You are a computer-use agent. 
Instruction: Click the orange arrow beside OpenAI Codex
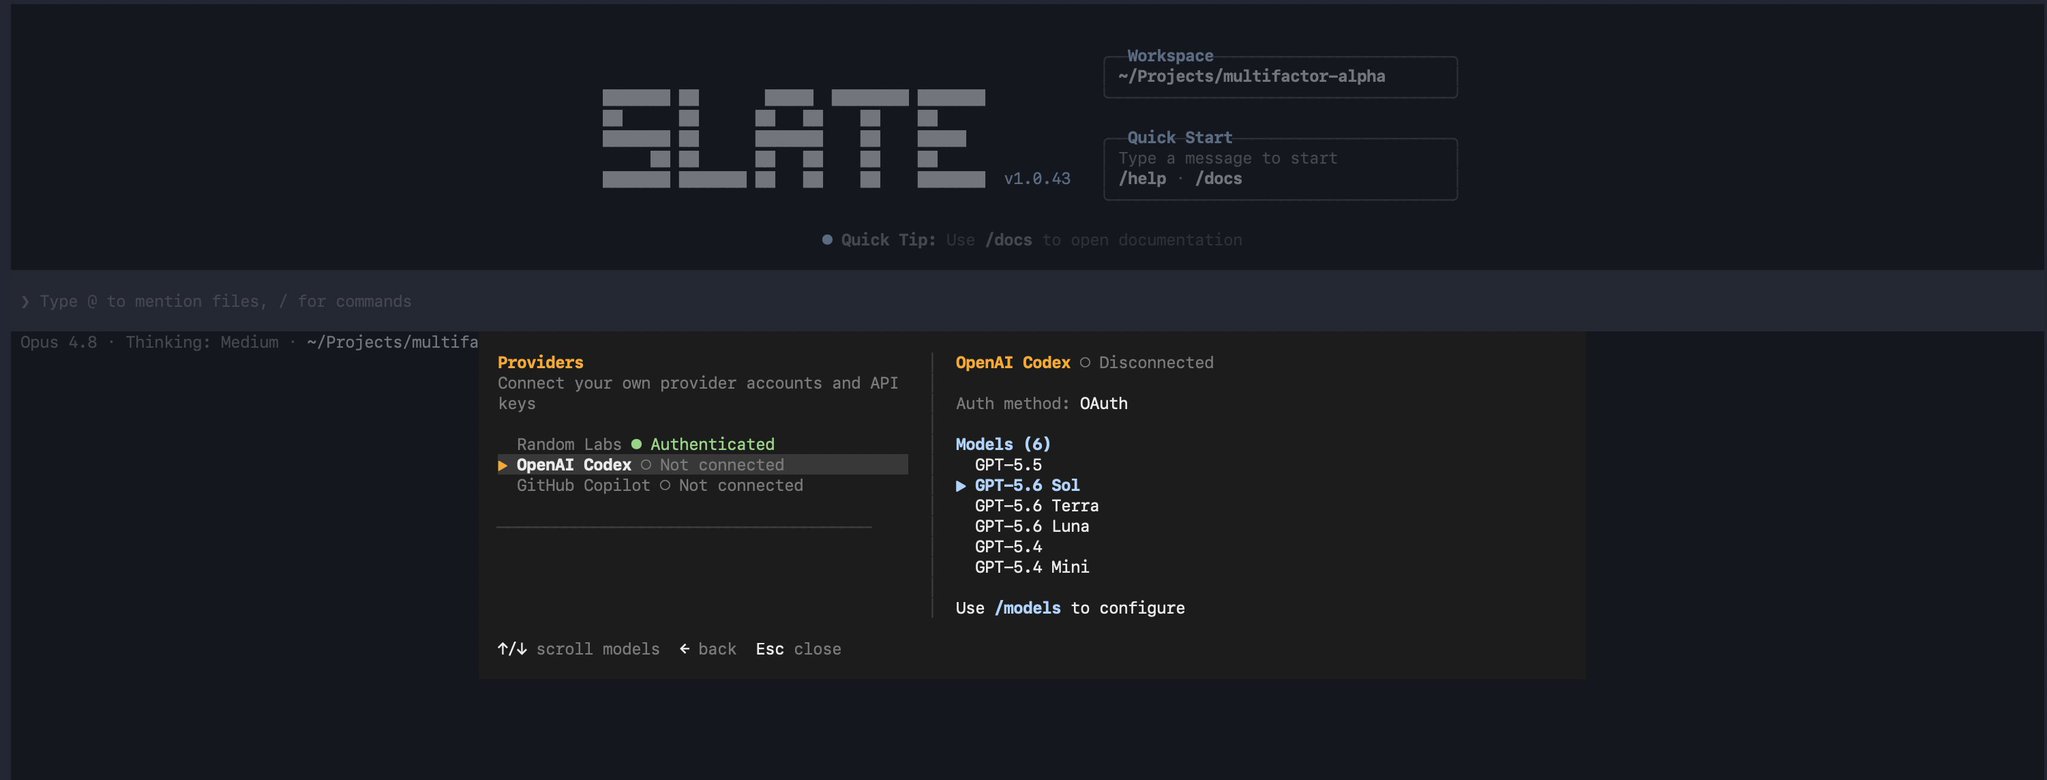click(503, 465)
